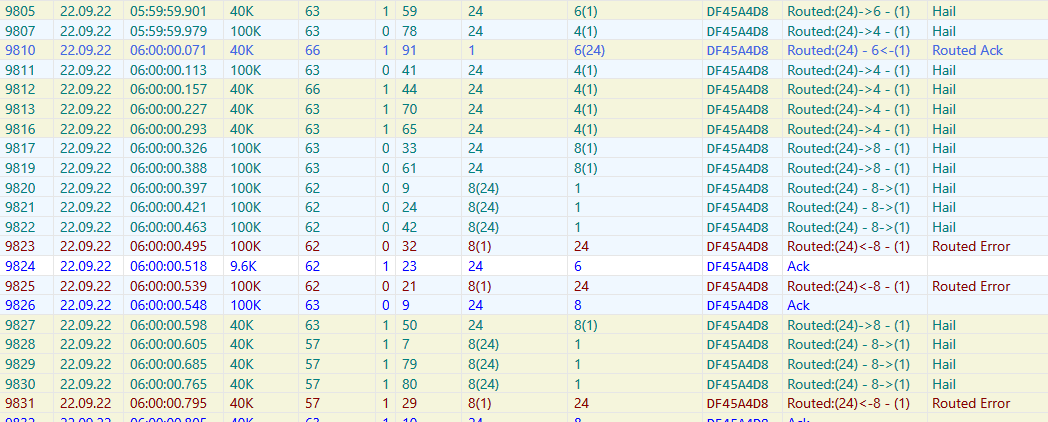Select row number 9820

[18, 188]
